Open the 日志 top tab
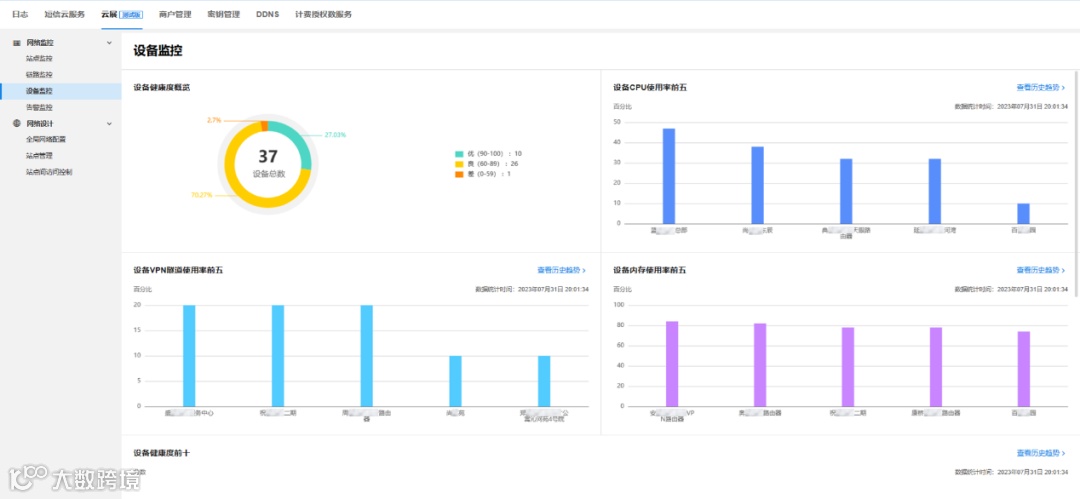Screen dimensions: 1080x499 click(20, 14)
